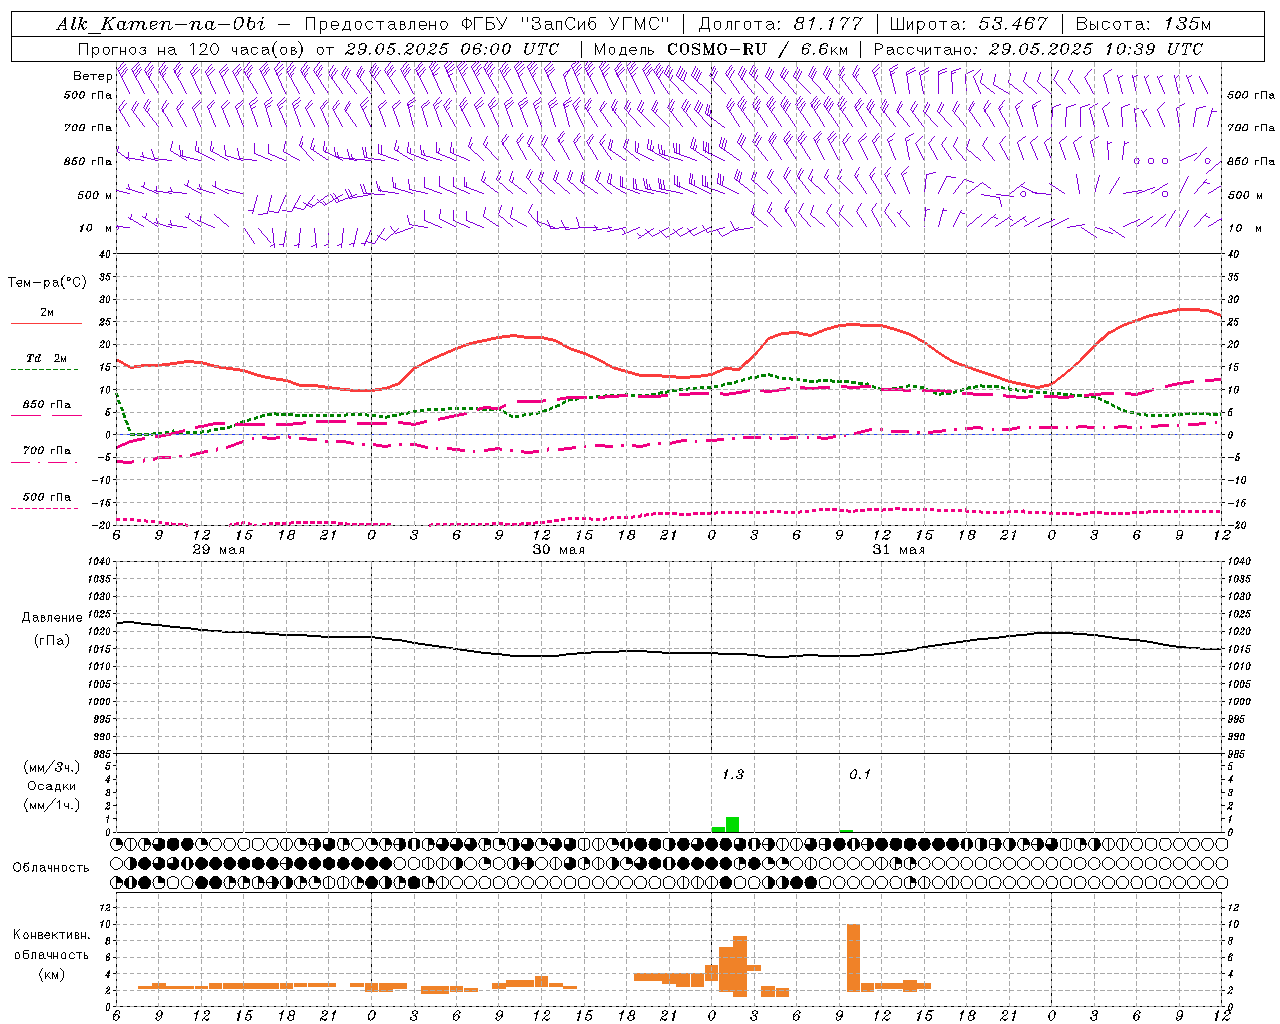Select the Долгота: 81.177 header value
The height and width of the screenshot is (1024, 1280).
(780, 24)
